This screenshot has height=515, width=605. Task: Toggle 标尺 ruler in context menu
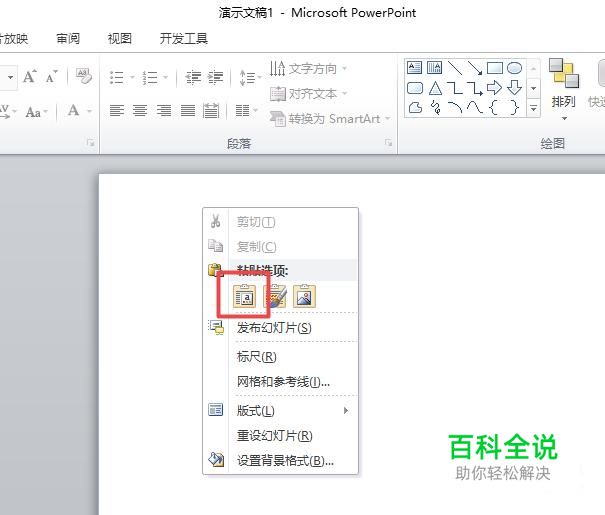(281, 356)
